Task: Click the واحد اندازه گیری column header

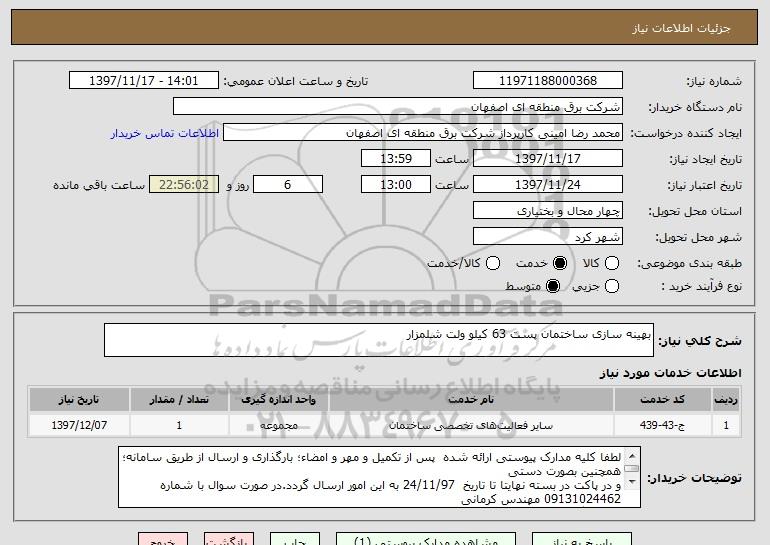Action: 278,400
